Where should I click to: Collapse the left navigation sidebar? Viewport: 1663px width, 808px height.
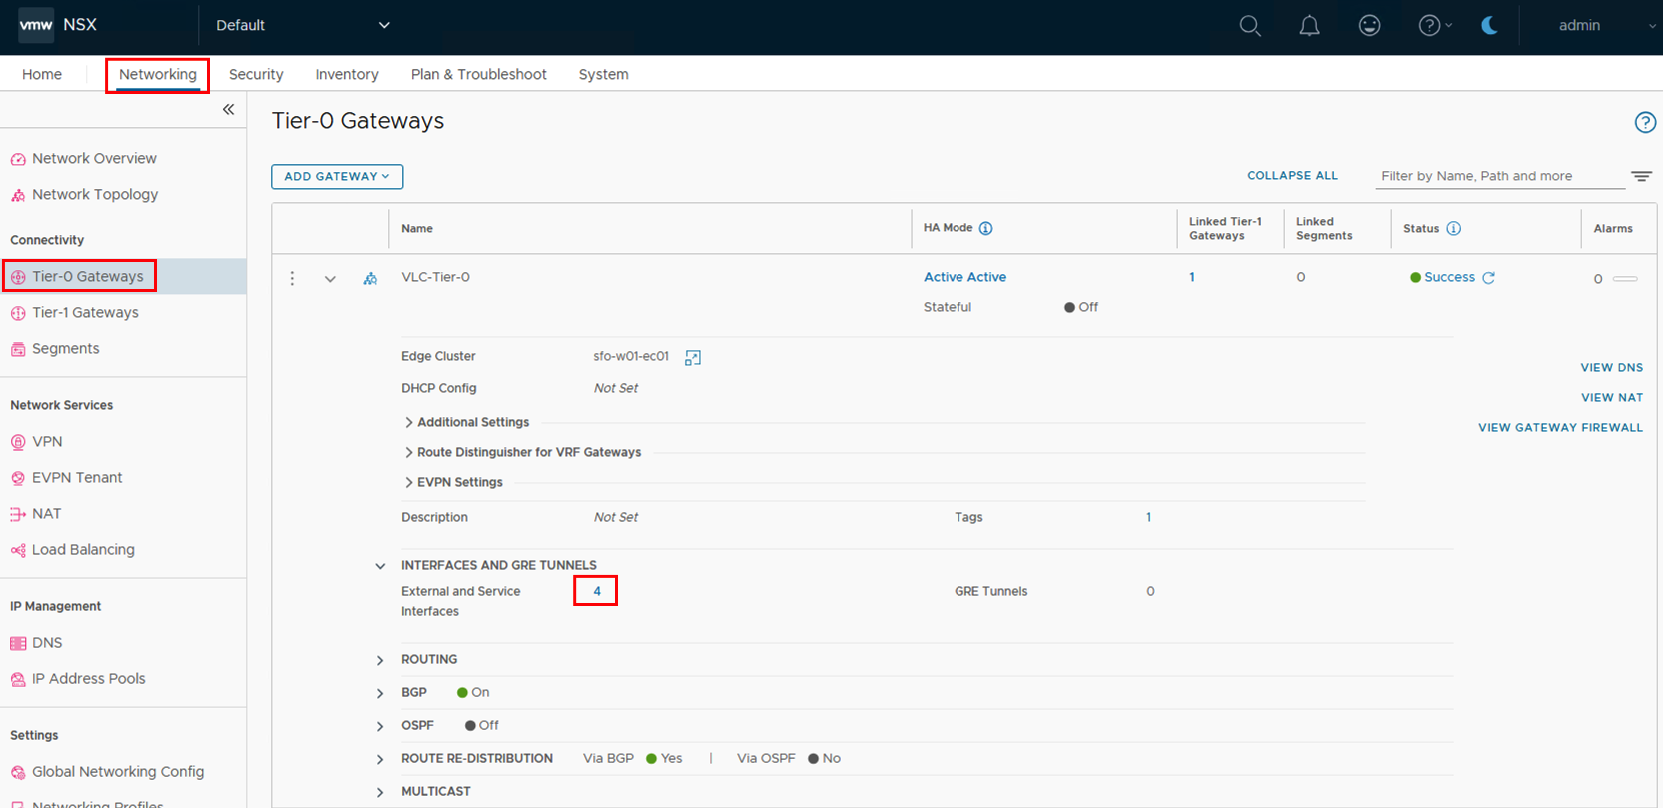[228, 110]
